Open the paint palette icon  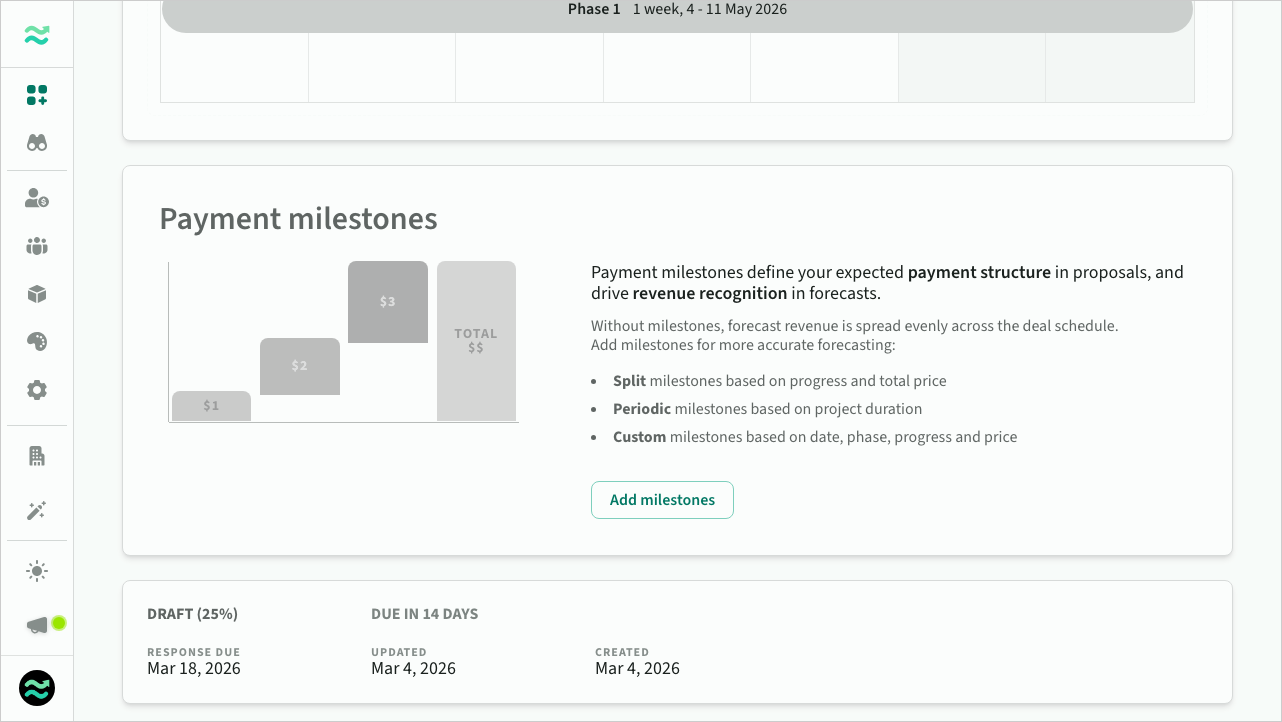click(x=37, y=342)
